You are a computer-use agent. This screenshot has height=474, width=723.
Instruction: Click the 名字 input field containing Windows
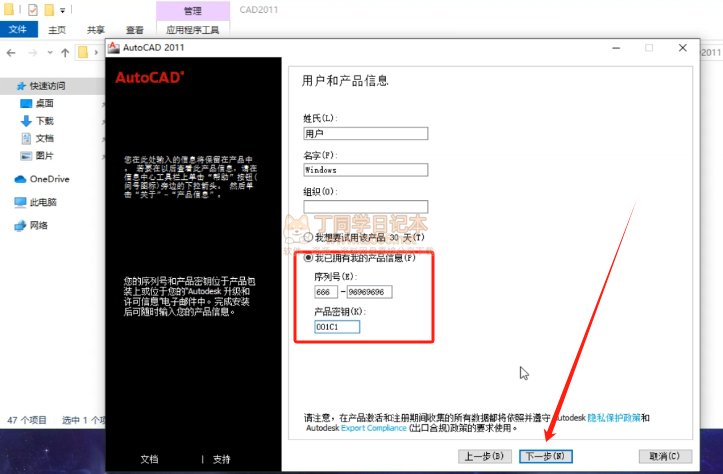click(366, 170)
